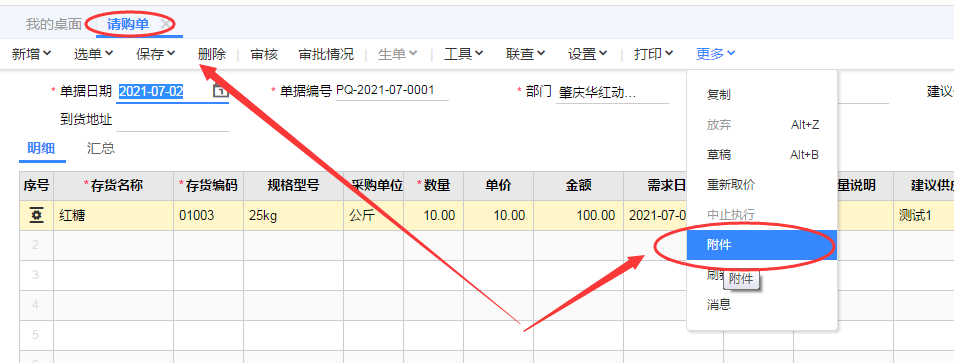Choose 复制 from the 更多 menu
This screenshot has width=954, height=363.
(762, 95)
